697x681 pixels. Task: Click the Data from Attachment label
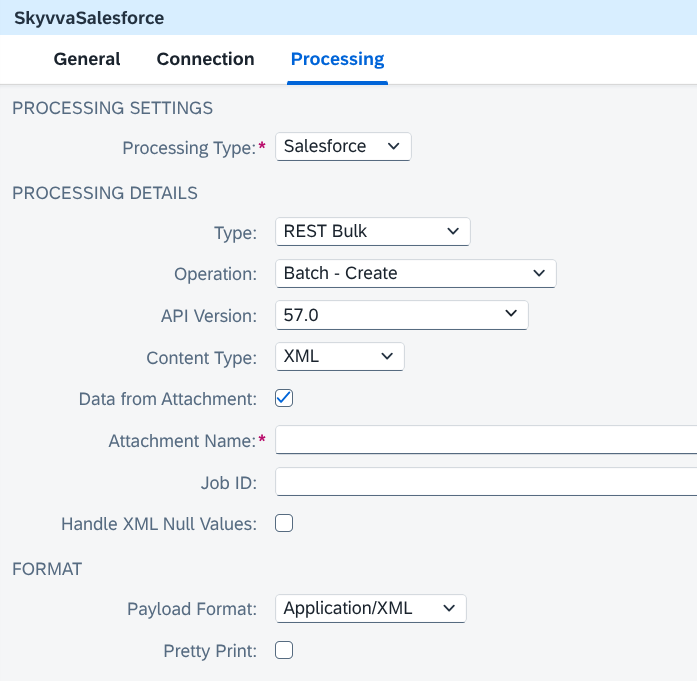click(168, 399)
